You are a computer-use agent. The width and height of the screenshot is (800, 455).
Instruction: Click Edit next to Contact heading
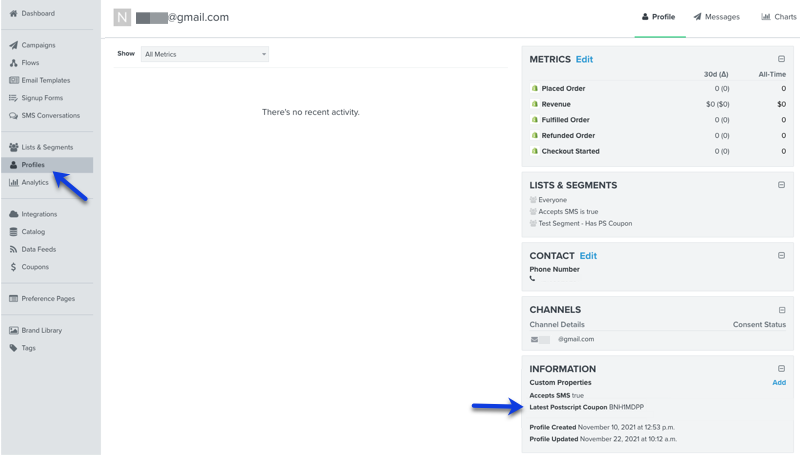tap(588, 255)
